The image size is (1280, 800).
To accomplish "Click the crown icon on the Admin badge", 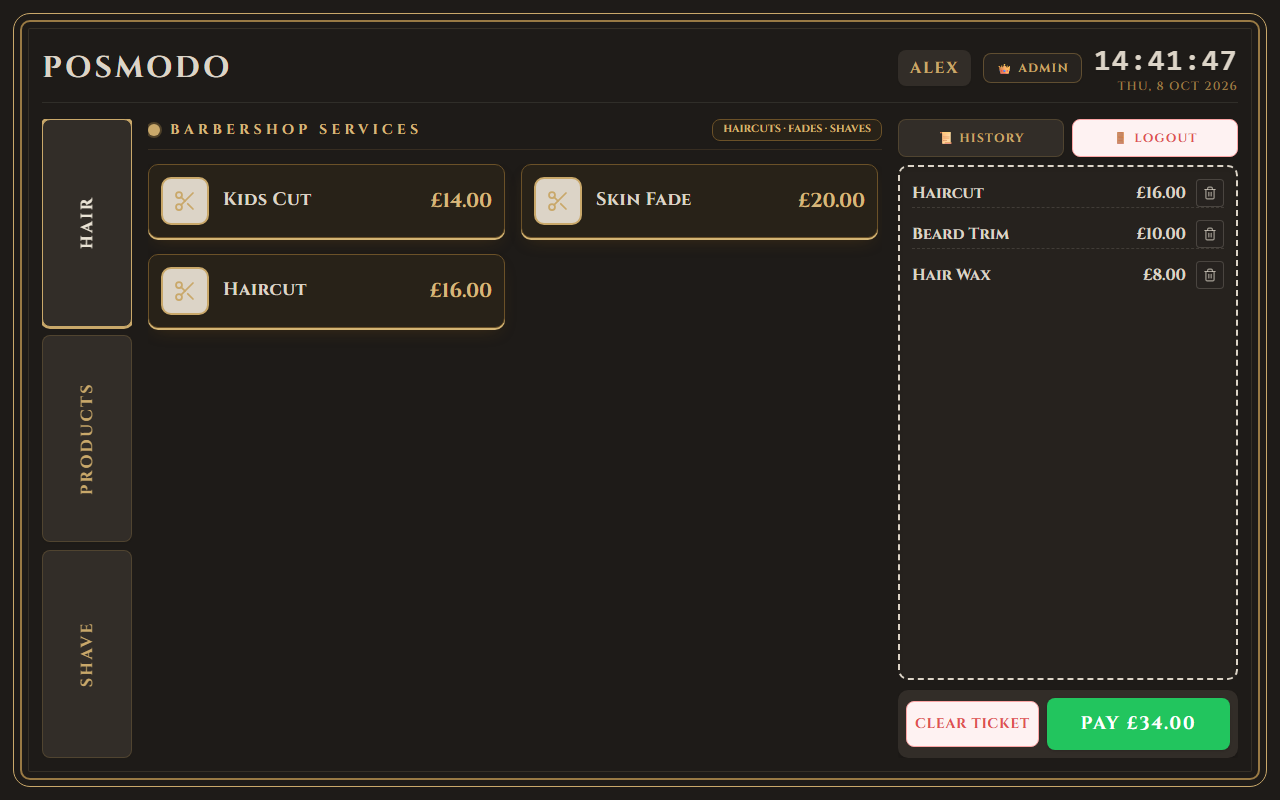I will point(1004,69).
